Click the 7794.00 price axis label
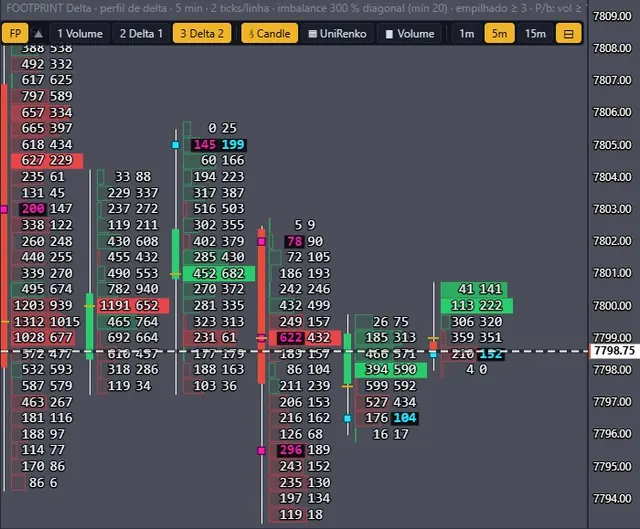The height and width of the screenshot is (529, 640). (x=612, y=499)
